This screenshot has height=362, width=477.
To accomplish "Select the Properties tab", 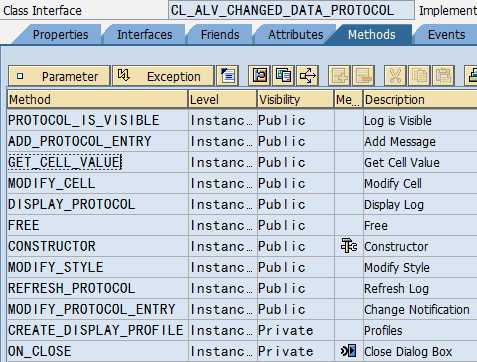I will point(60,35).
